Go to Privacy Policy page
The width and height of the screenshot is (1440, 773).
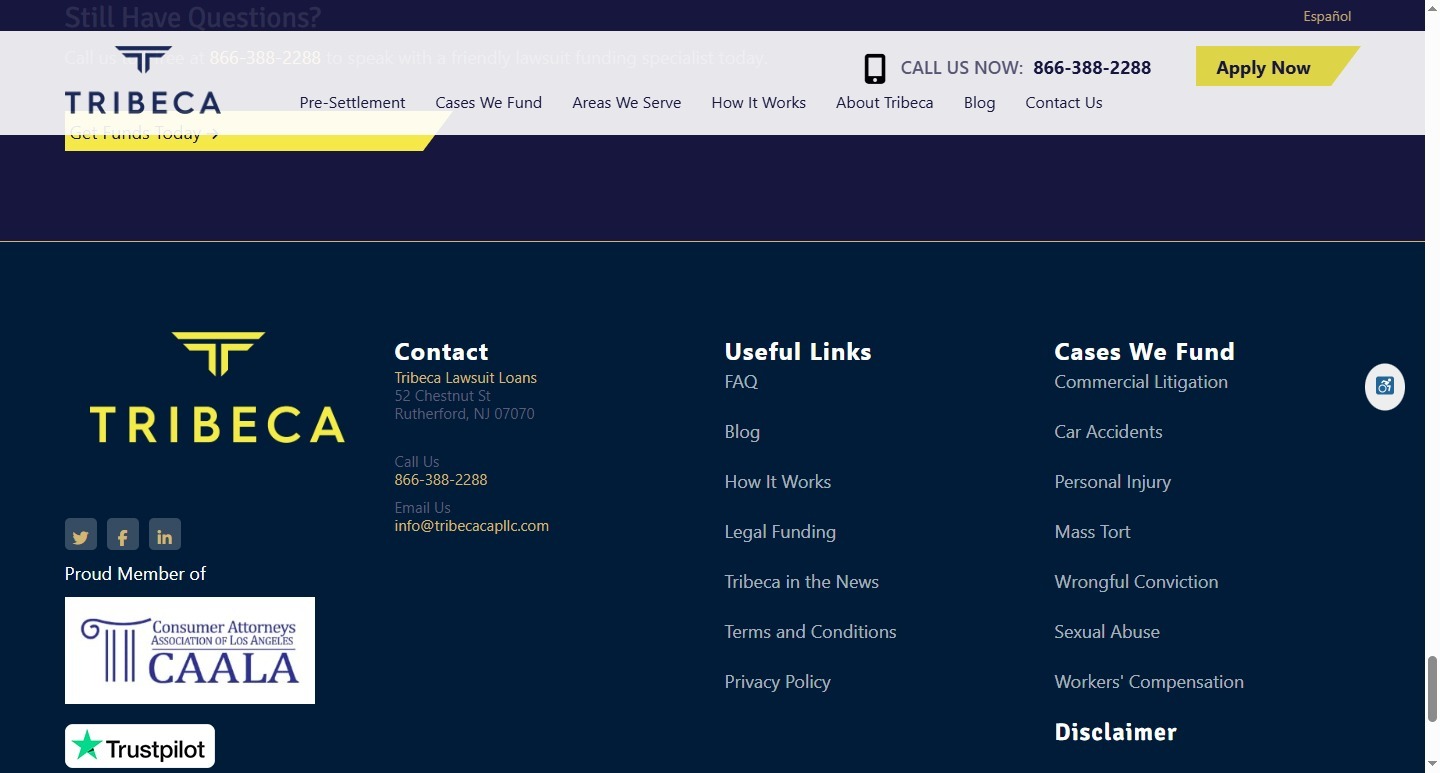[777, 682]
